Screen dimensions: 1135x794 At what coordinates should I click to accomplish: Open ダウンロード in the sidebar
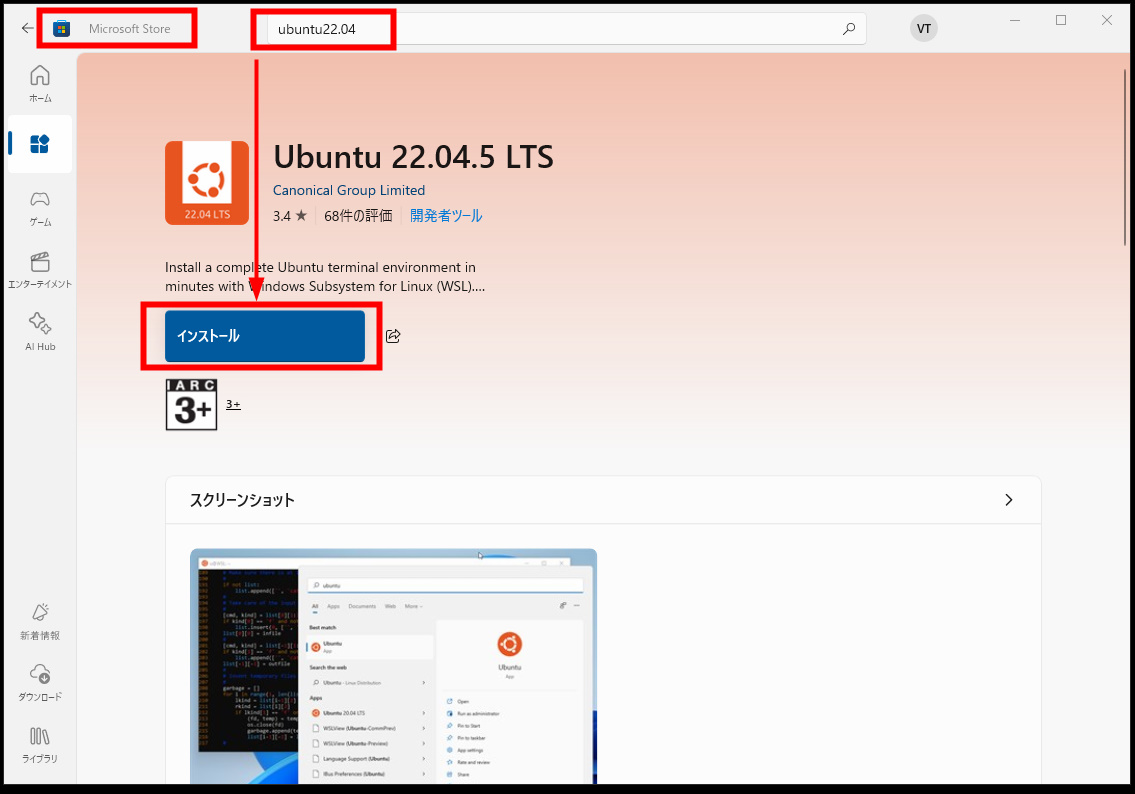click(40, 683)
